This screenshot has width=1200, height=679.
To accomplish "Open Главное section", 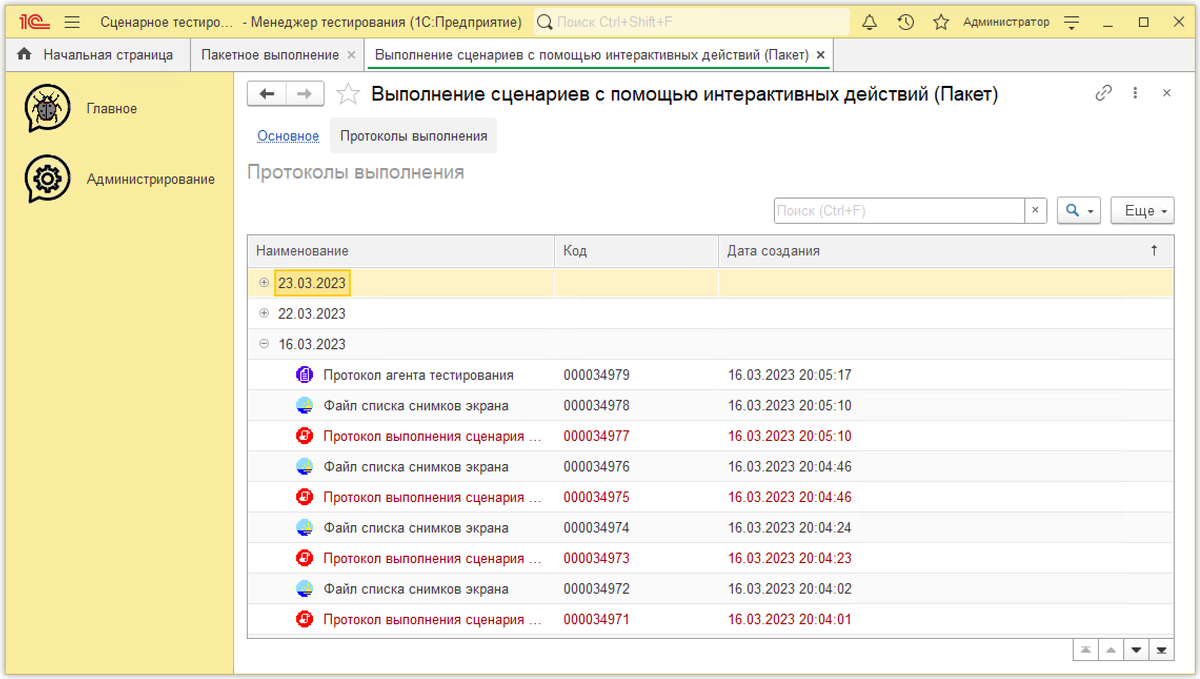I will click(x=112, y=108).
